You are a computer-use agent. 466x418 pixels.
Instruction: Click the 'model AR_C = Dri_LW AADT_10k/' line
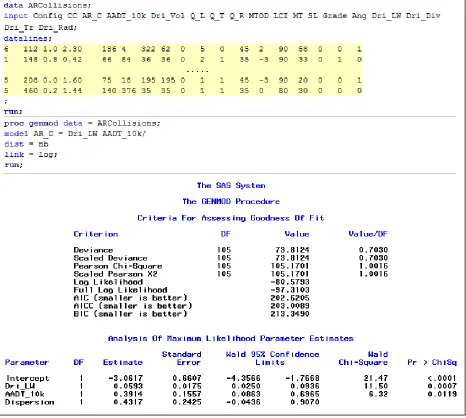pyautogui.click(x=75, y=134)
